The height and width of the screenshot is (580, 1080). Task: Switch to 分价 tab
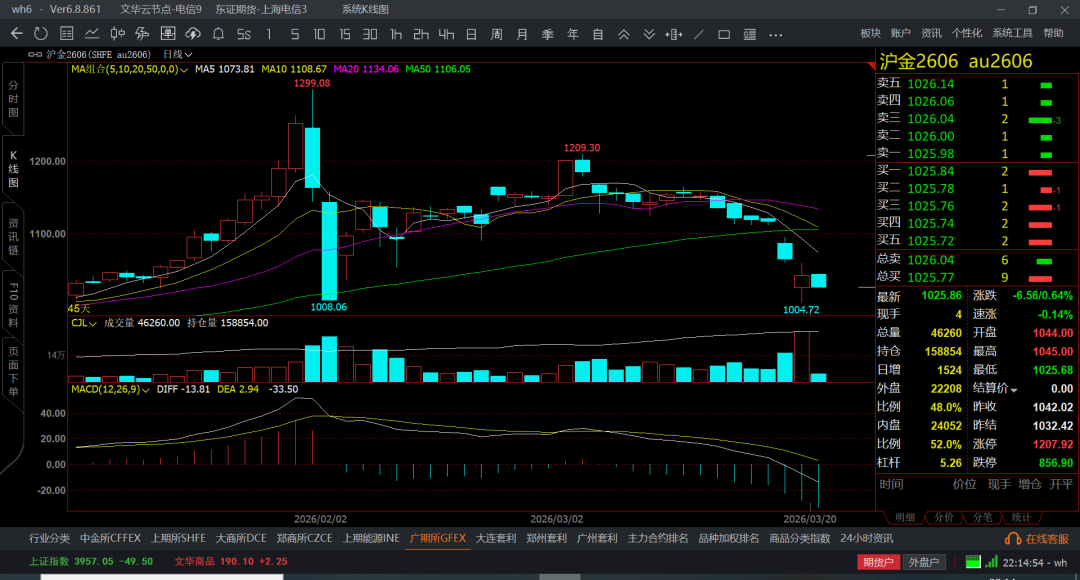point(944,517)
